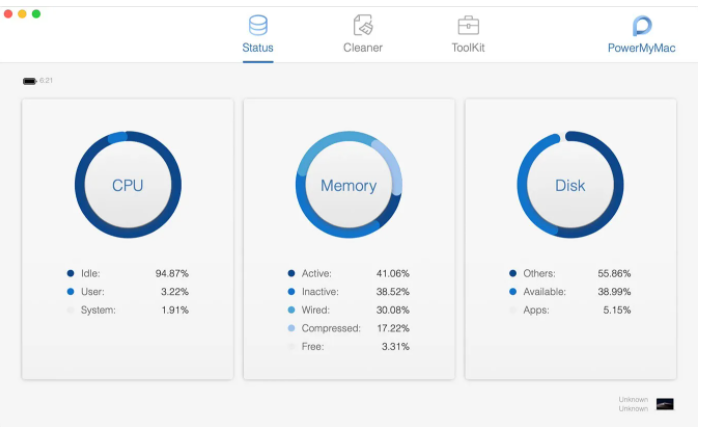The image size is (703, 430).
Task: Click the Mac device thumbnail image
Action: click(x=665, y=404)
